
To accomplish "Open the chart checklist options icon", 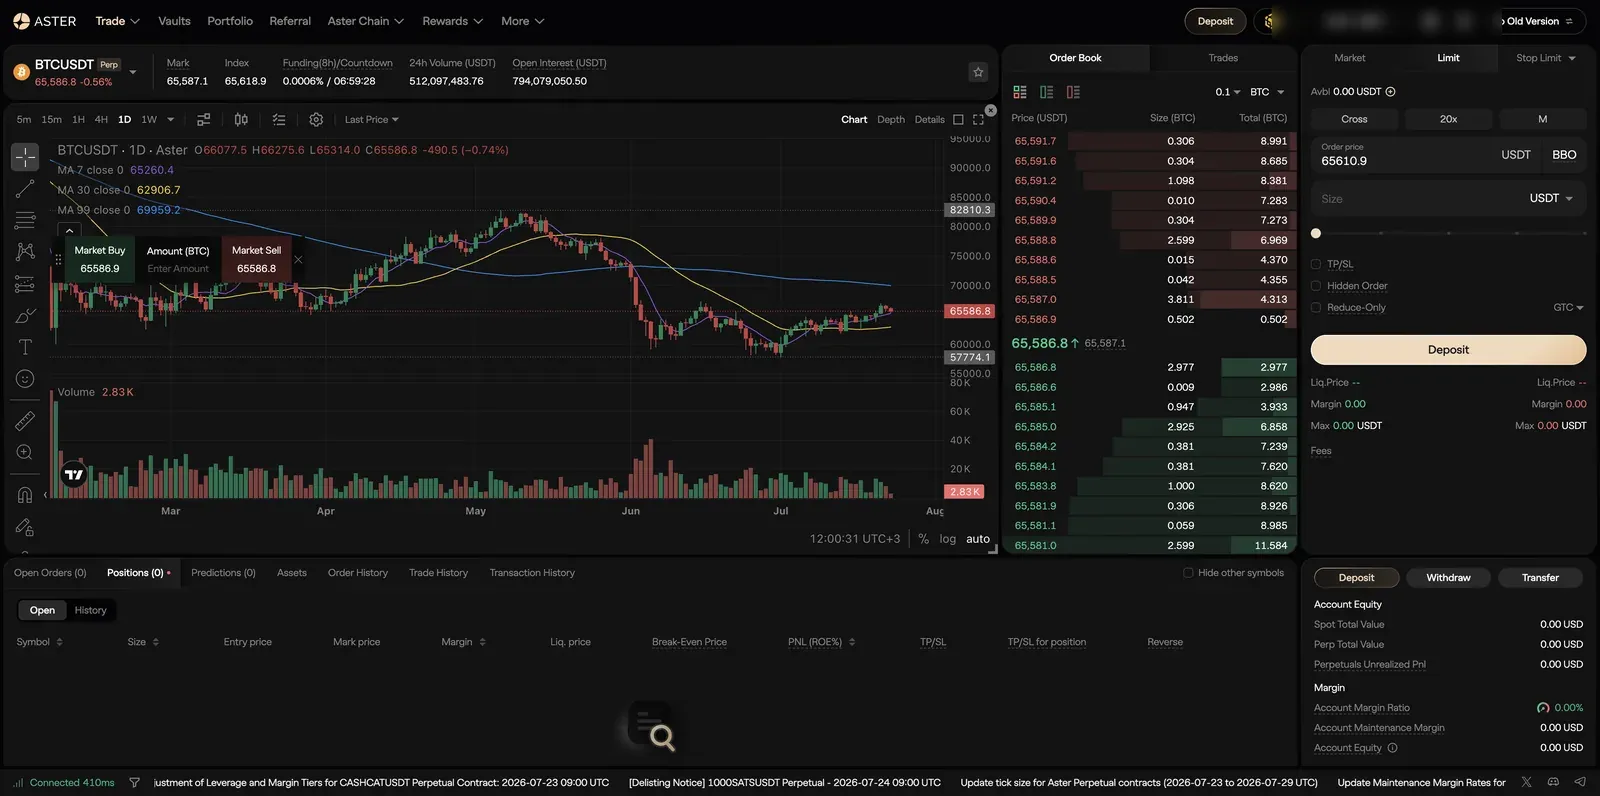I will (x=279, y=120).
